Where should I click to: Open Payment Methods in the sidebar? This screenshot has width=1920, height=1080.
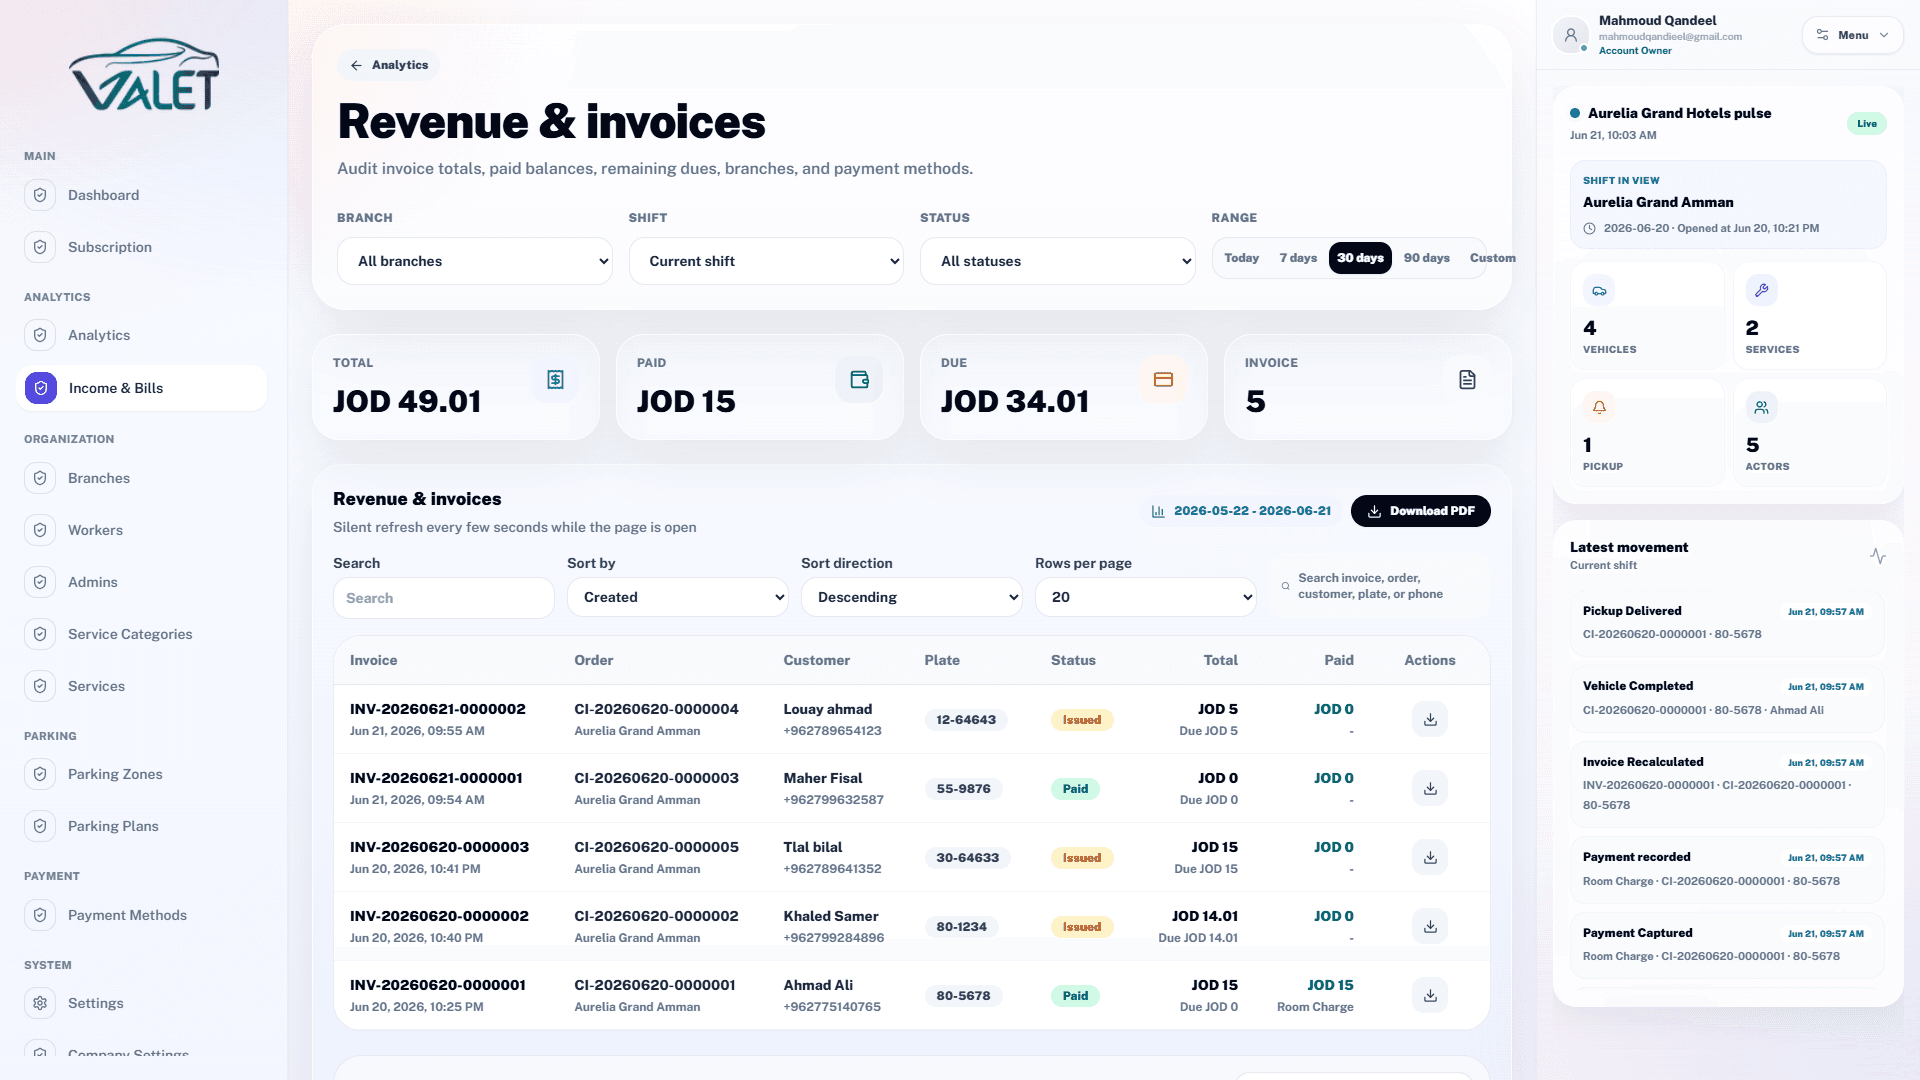(142, 915)
